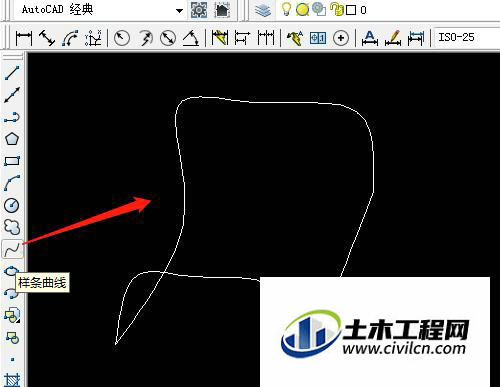Image resolution: width=500 pixels, height=387 pixels.
Task: Select the Aligned dimension tool
Action: tap(47, 38)
